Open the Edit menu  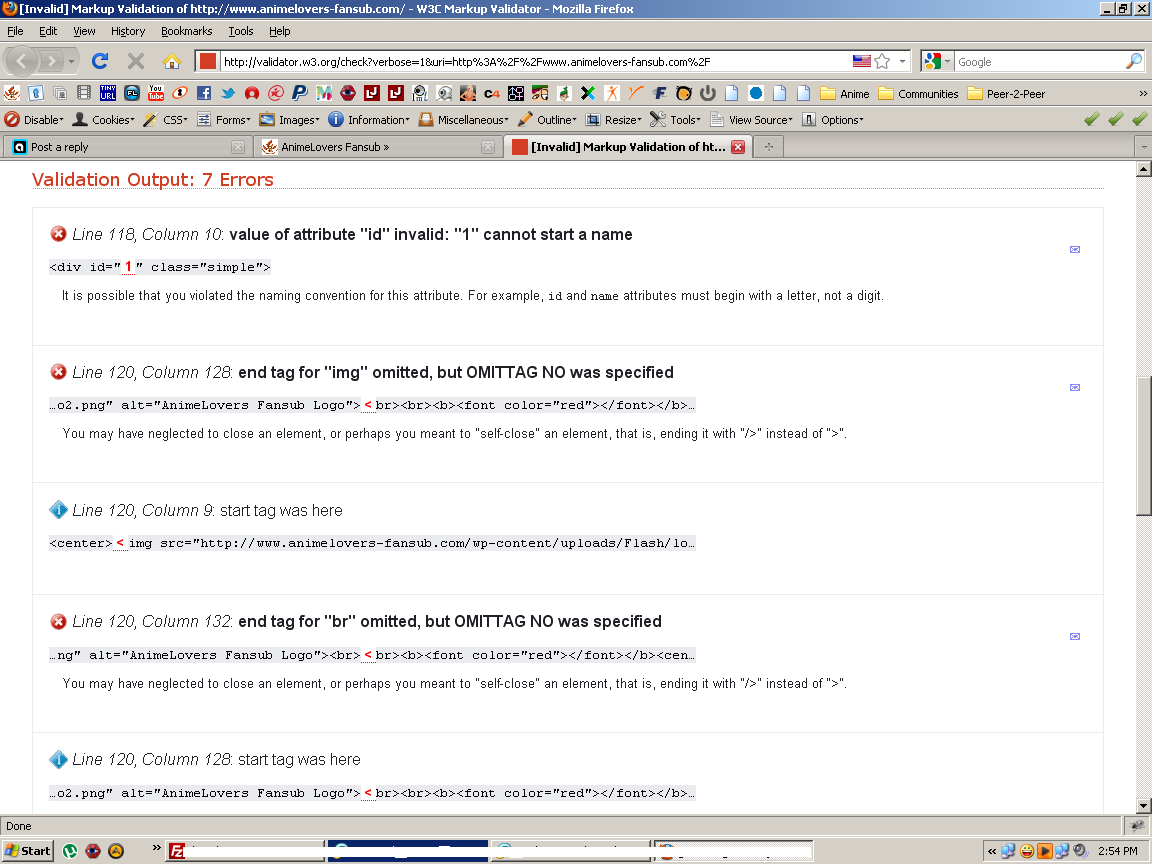pos(48,31)
